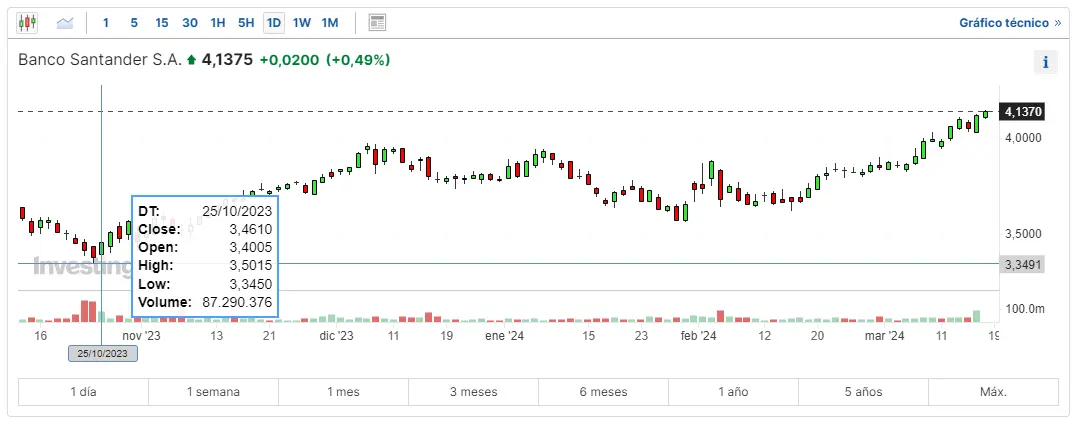Switch to the 1 día range tab
Screen dimensions: 1084x426
click(x=83, y=392)
